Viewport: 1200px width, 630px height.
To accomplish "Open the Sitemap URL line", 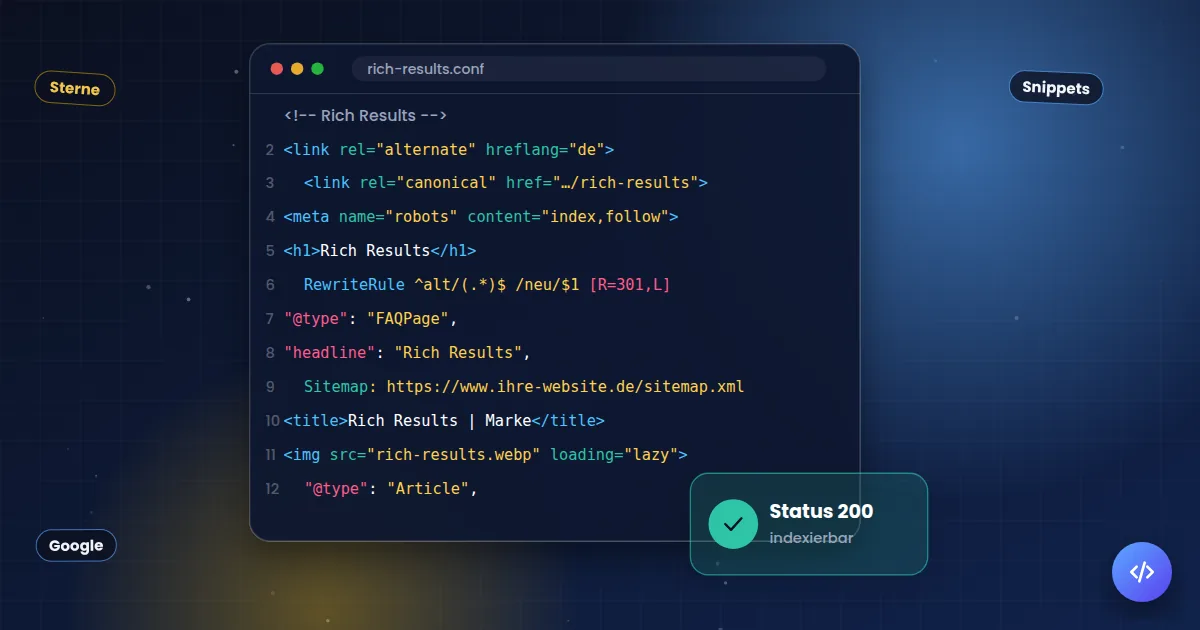I will (x=524, y=387).
